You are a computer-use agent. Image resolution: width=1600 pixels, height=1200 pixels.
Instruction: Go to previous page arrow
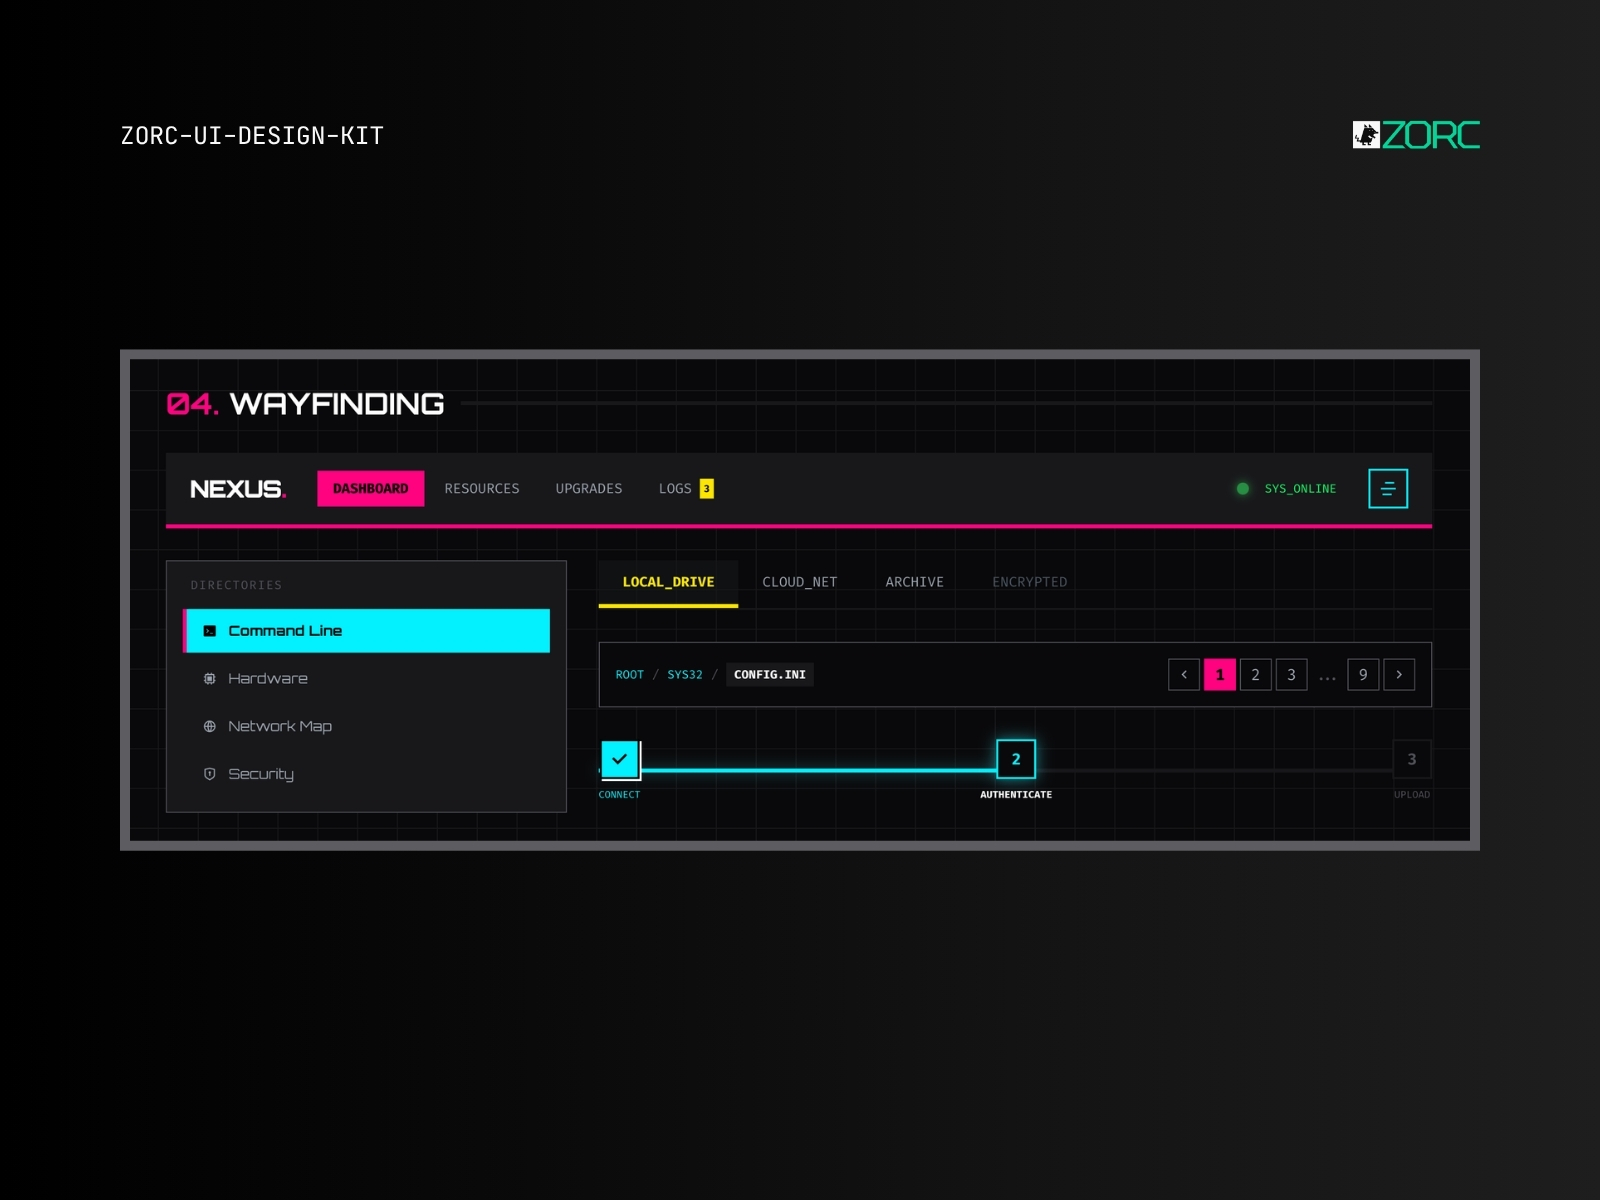pos(1184,675)
